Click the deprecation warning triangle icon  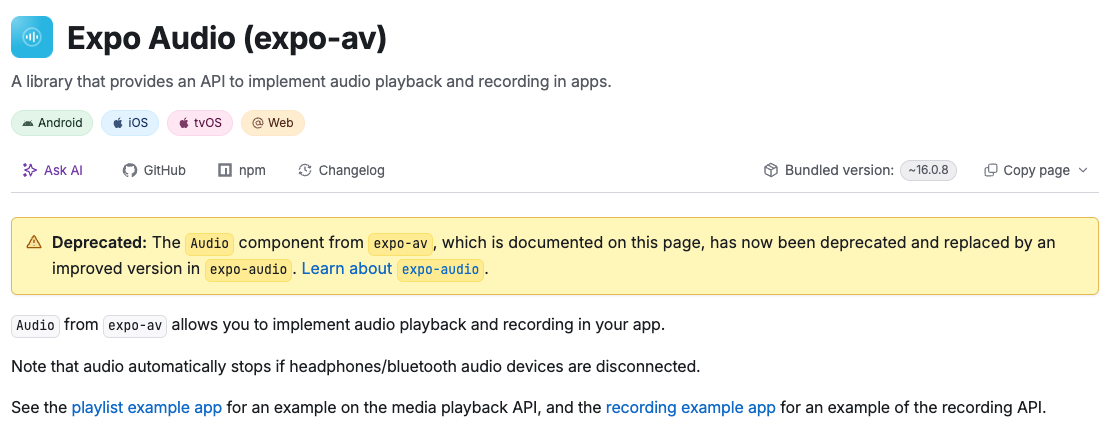point(34,242)
